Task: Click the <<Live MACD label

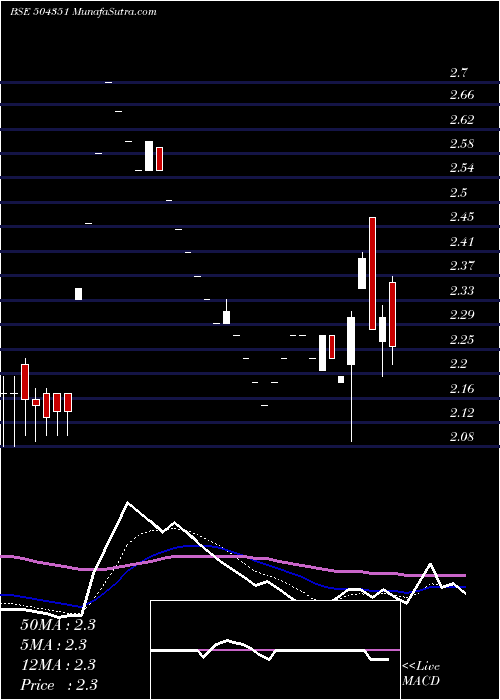Action: tap(421, 674)
